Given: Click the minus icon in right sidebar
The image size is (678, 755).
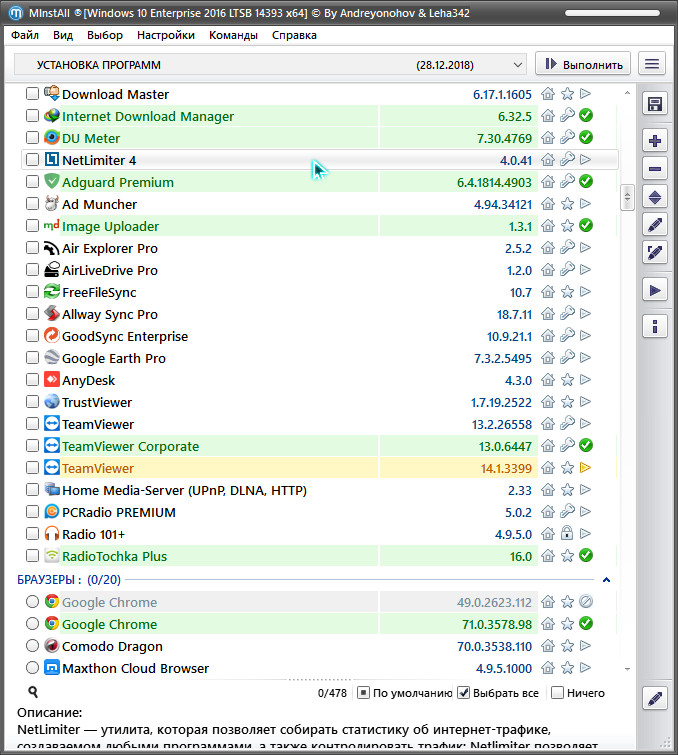Looking at the screenshot, I should click(x=655, y=169).
